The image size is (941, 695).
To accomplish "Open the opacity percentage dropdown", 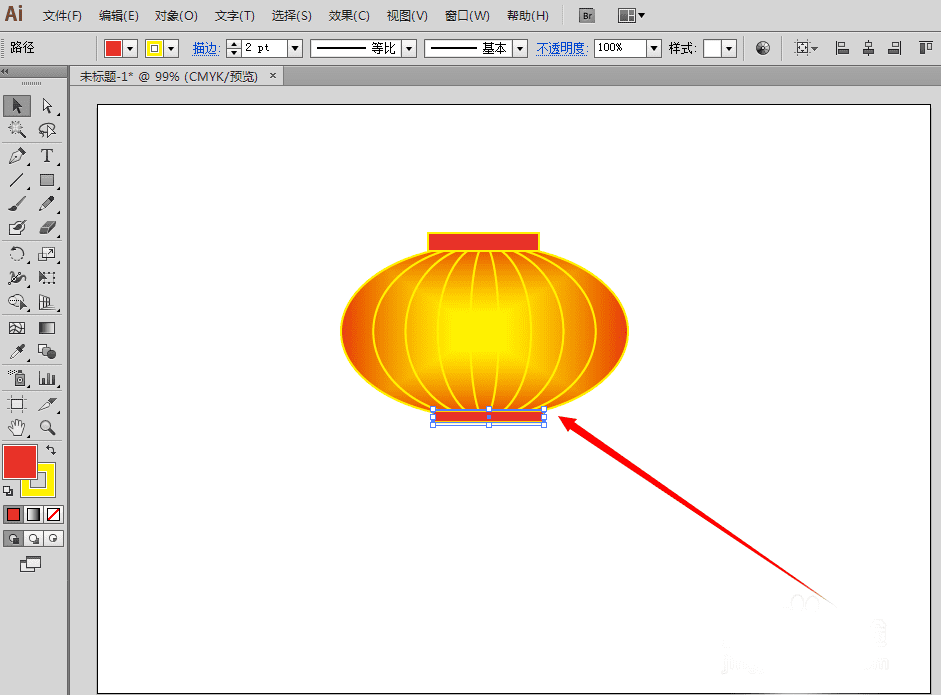I will tap(654, 48).
